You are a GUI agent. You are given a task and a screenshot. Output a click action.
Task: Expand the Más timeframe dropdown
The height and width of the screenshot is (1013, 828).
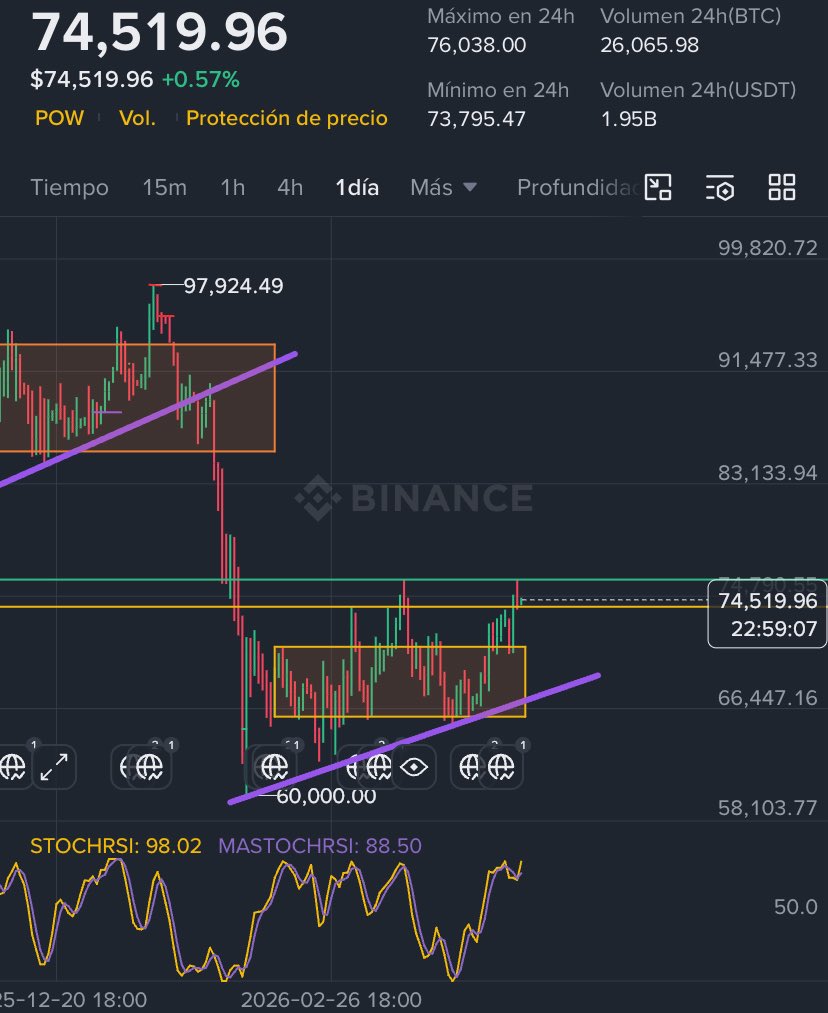[x=443, y=187]
